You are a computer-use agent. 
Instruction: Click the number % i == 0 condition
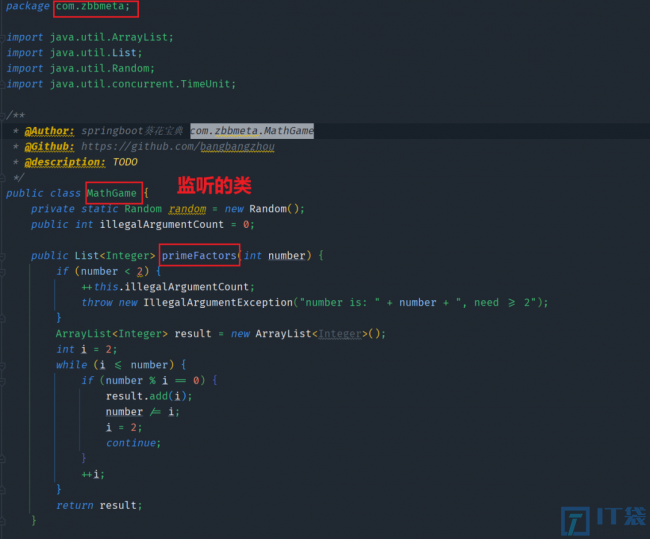pos(153,381)
